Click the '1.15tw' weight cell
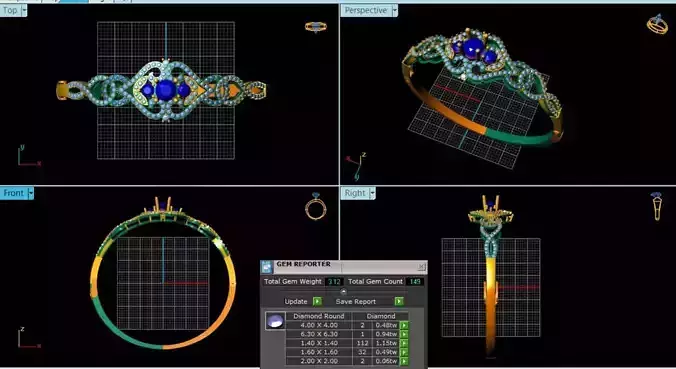The height and width of the screenshot is (369, 676). point(386,343)
